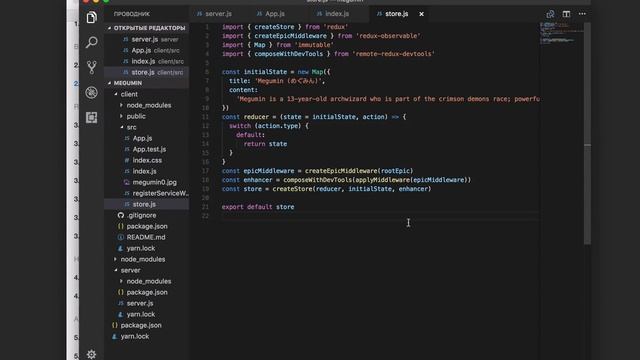Open the Search view in activity bar
Screen dimensions: 640x360
[91, 42]
